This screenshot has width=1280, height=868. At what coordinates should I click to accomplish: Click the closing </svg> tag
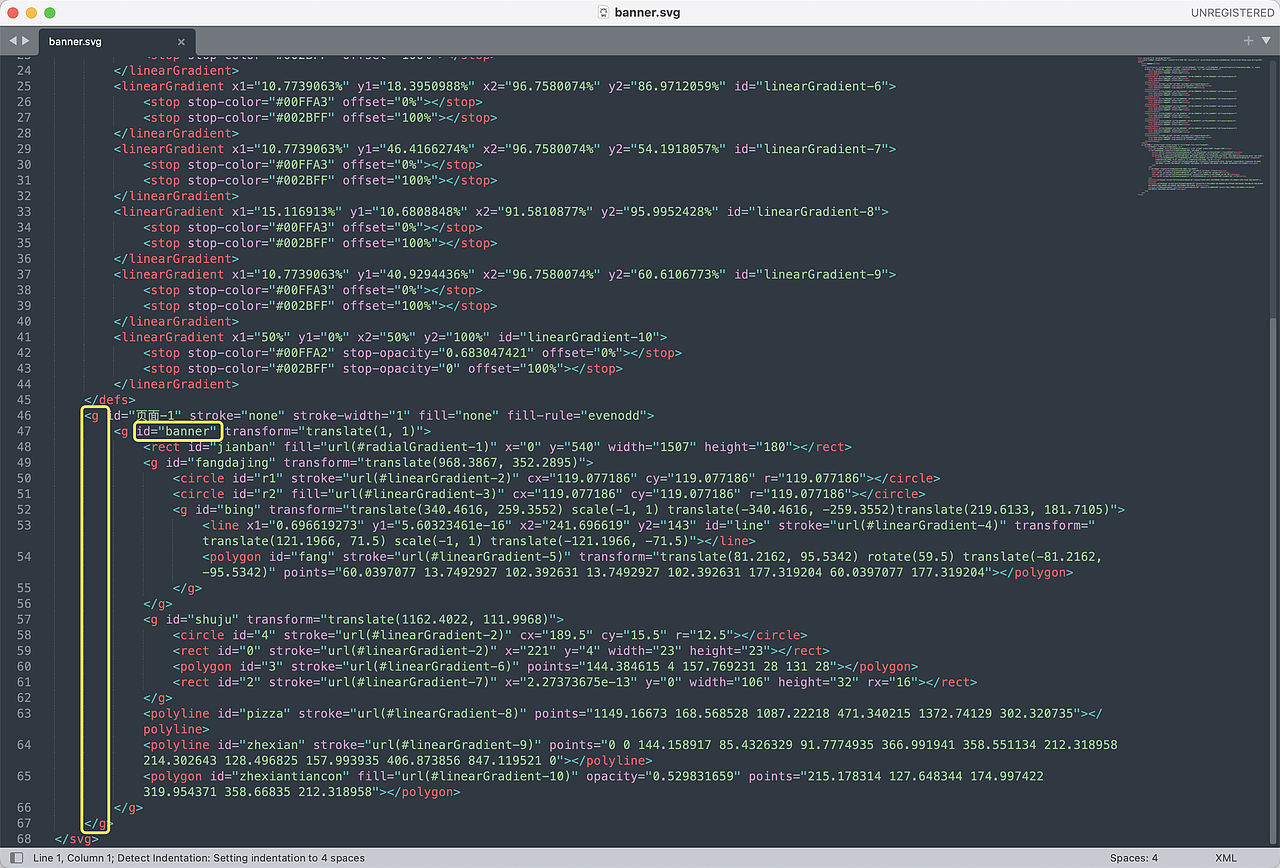[77, 839]
